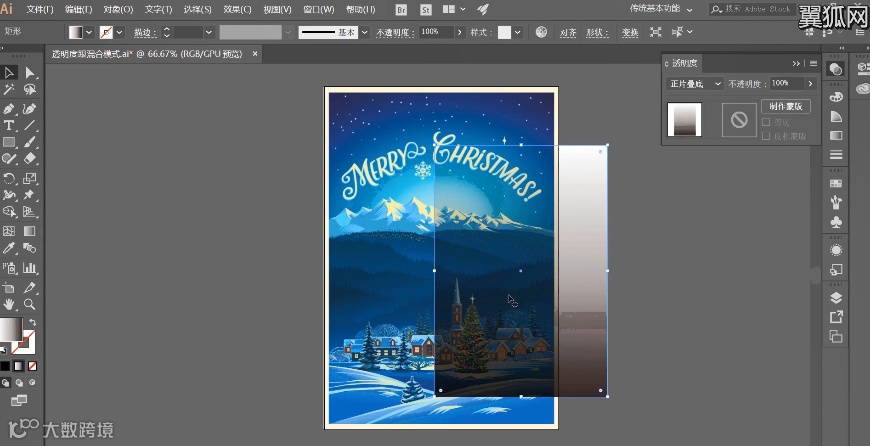
Task: Set paint type to None button
Action: (33, 366)
